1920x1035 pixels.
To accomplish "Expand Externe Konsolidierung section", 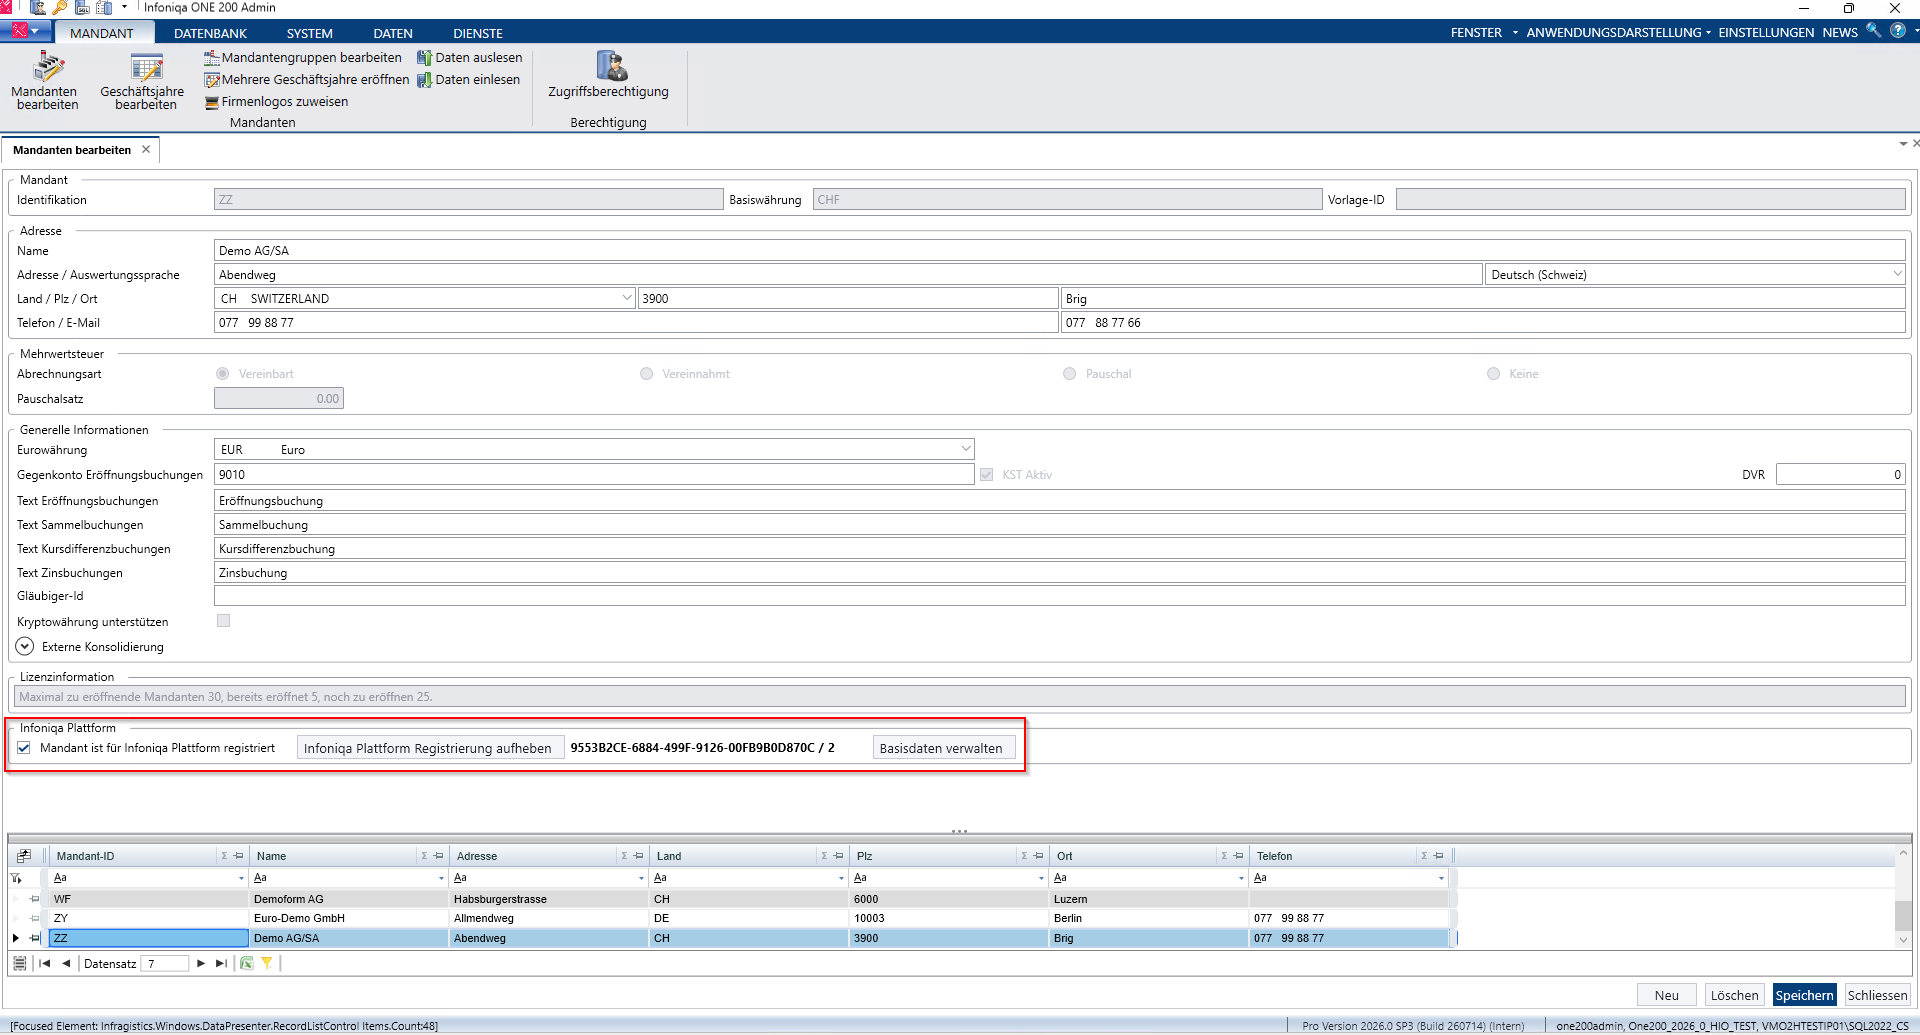I will (x=25, y=647).
